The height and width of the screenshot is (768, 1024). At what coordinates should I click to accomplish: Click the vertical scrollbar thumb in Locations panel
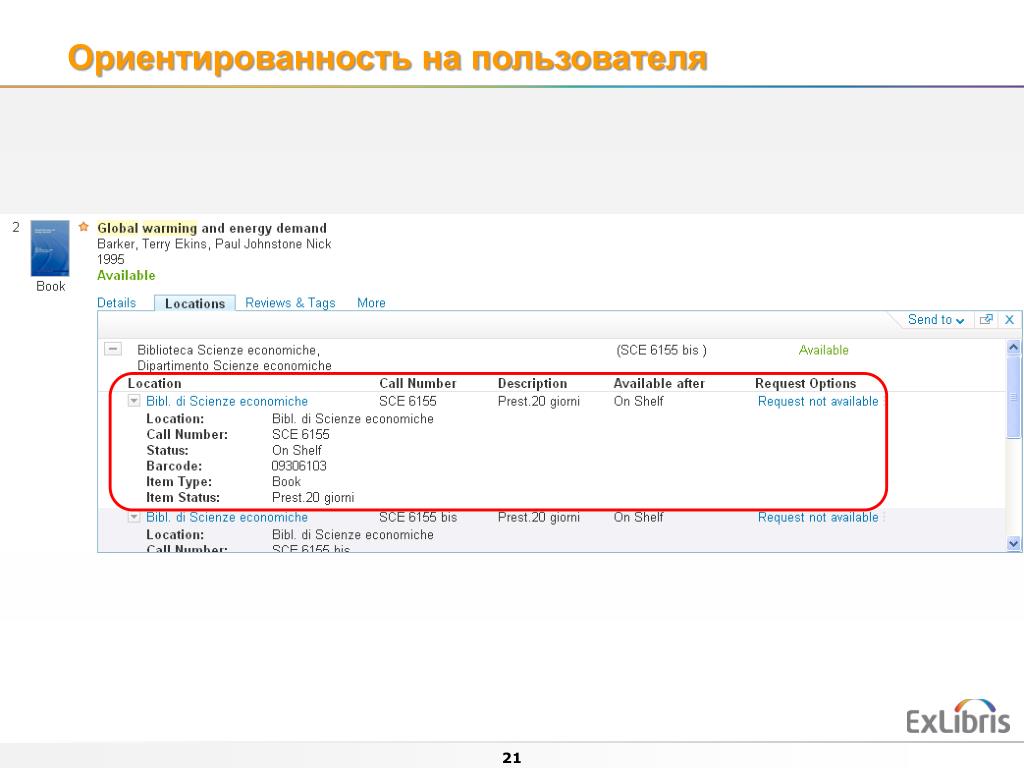pyautogui.click(x=1014, y=397)
